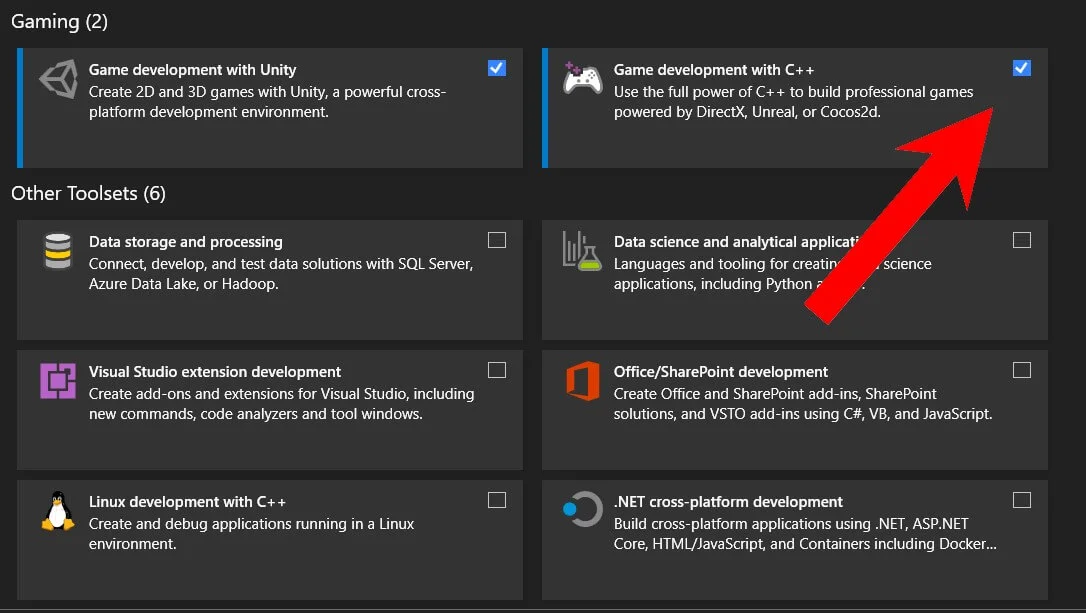The width and height of the screenshot is (1086, 613).
Task: Check the .NET cross-platform development checkbox
Action: click(1021, 500)
